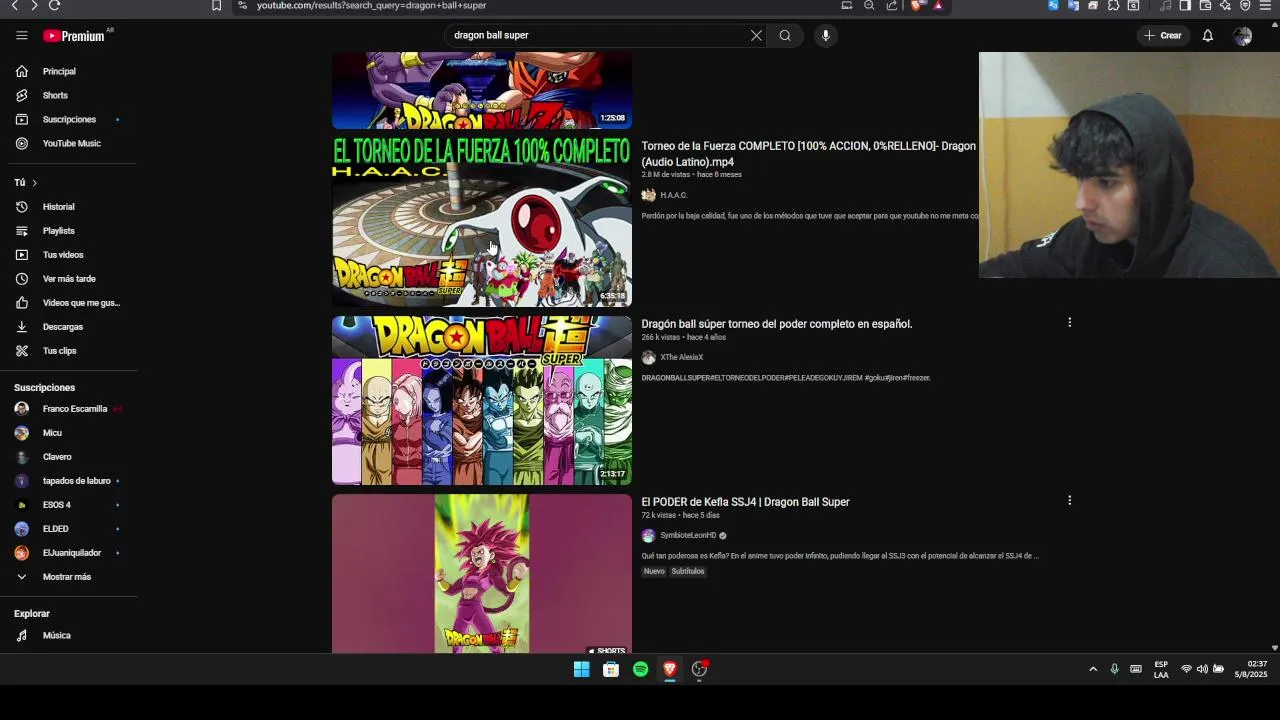
Task: Expand the Tú section chevron
Action: (34, 183)
